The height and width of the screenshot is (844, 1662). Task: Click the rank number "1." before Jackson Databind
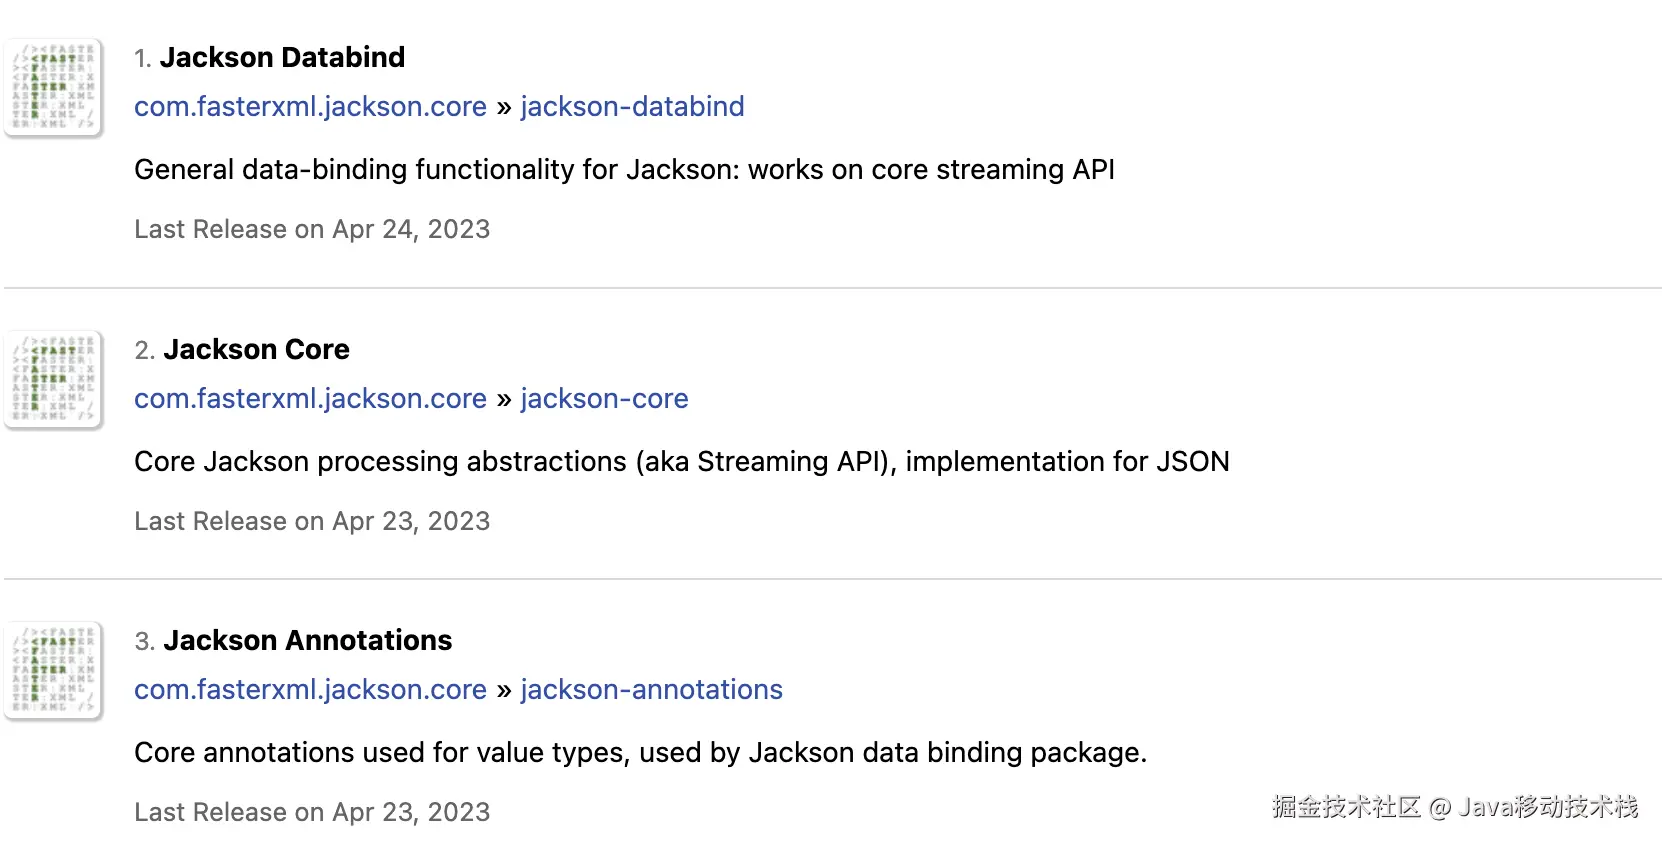143,59
